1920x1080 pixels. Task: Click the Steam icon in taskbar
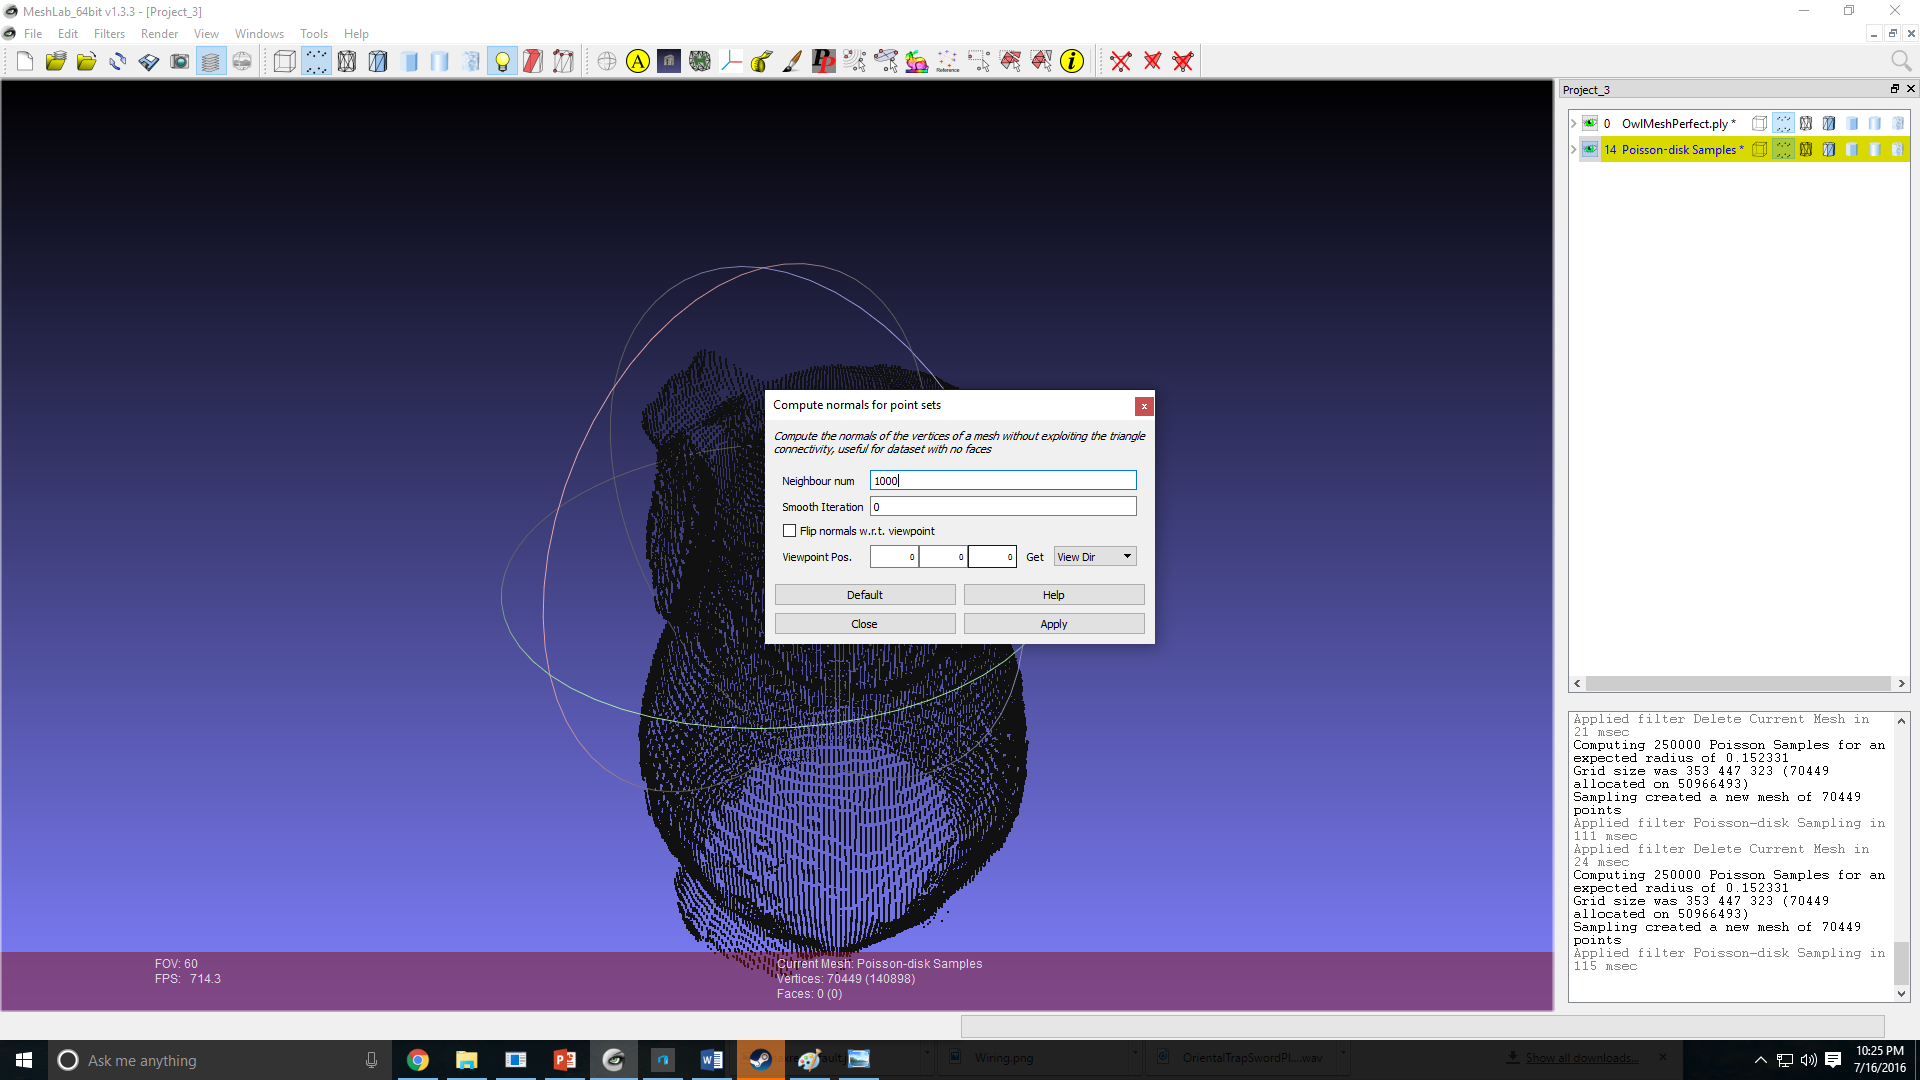click(x=760, y=1060)
